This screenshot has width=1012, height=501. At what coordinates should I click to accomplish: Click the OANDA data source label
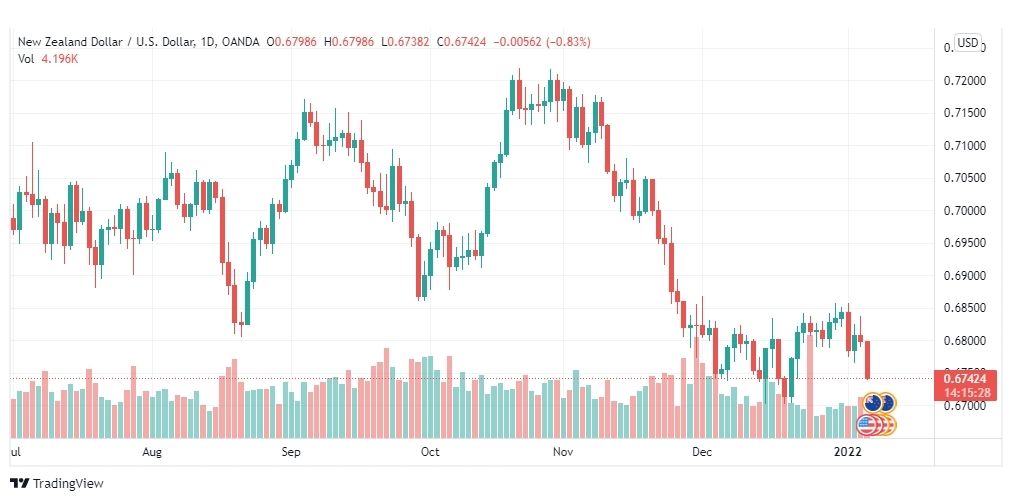[240, 42]
